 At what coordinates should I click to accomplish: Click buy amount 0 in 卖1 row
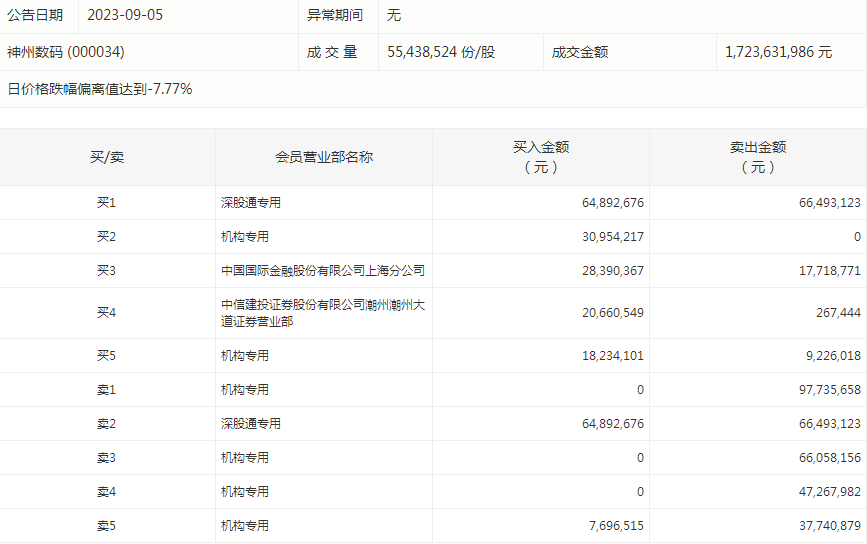click(x=640, y=390)
